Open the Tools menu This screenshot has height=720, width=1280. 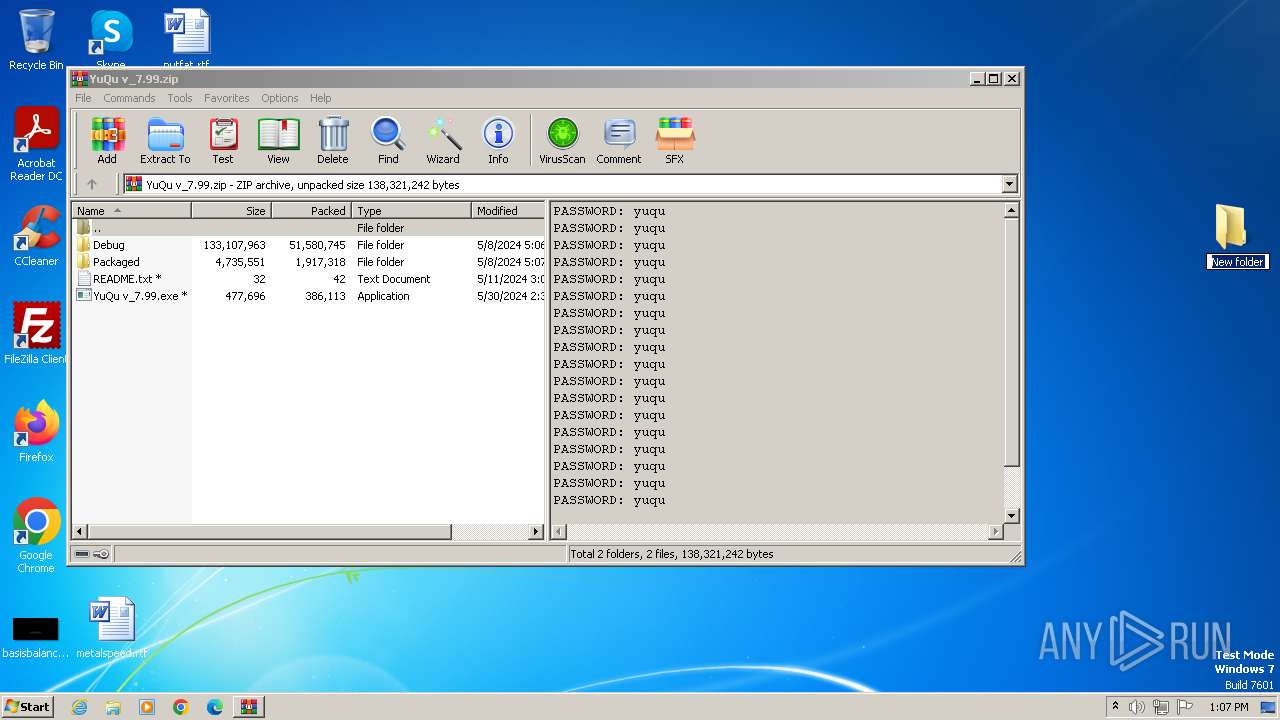coord(180,98)
